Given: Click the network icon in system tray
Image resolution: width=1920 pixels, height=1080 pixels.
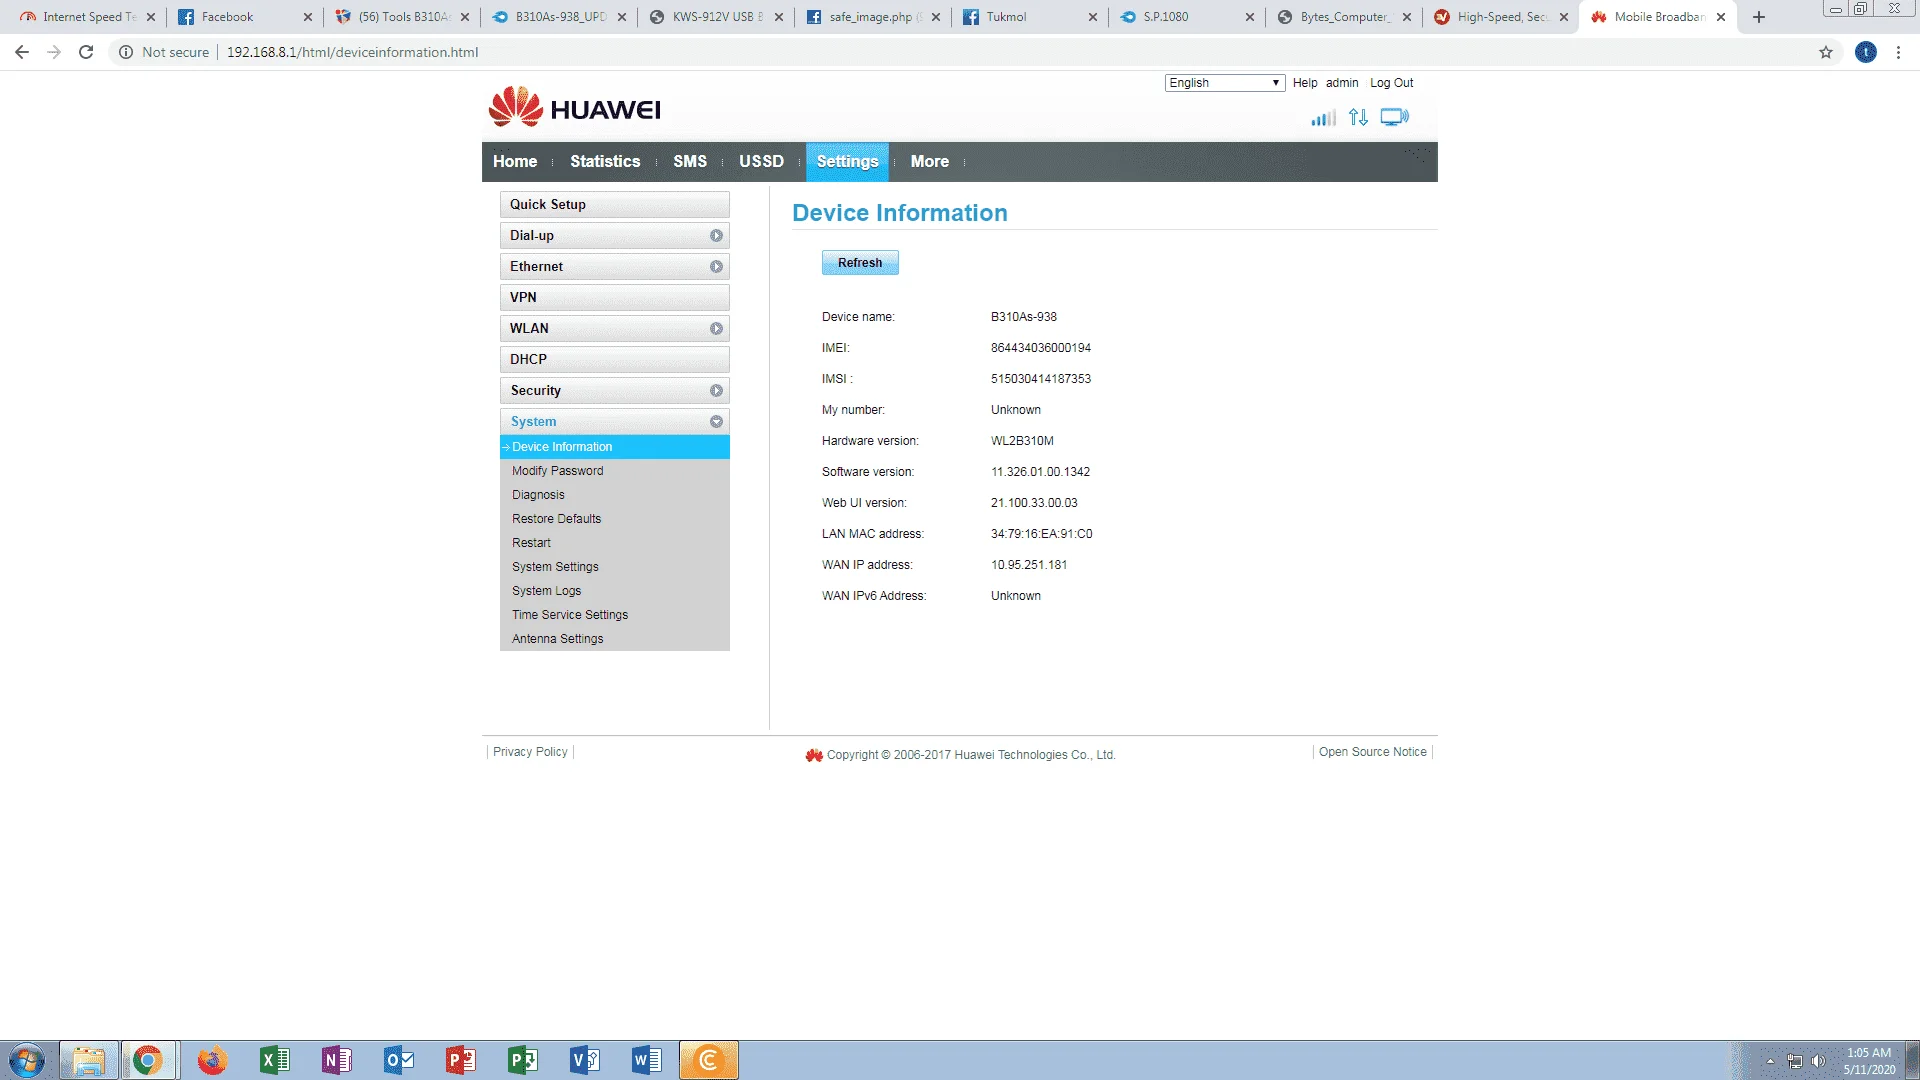Looking at the screenshot, I should (1795, 1061).
